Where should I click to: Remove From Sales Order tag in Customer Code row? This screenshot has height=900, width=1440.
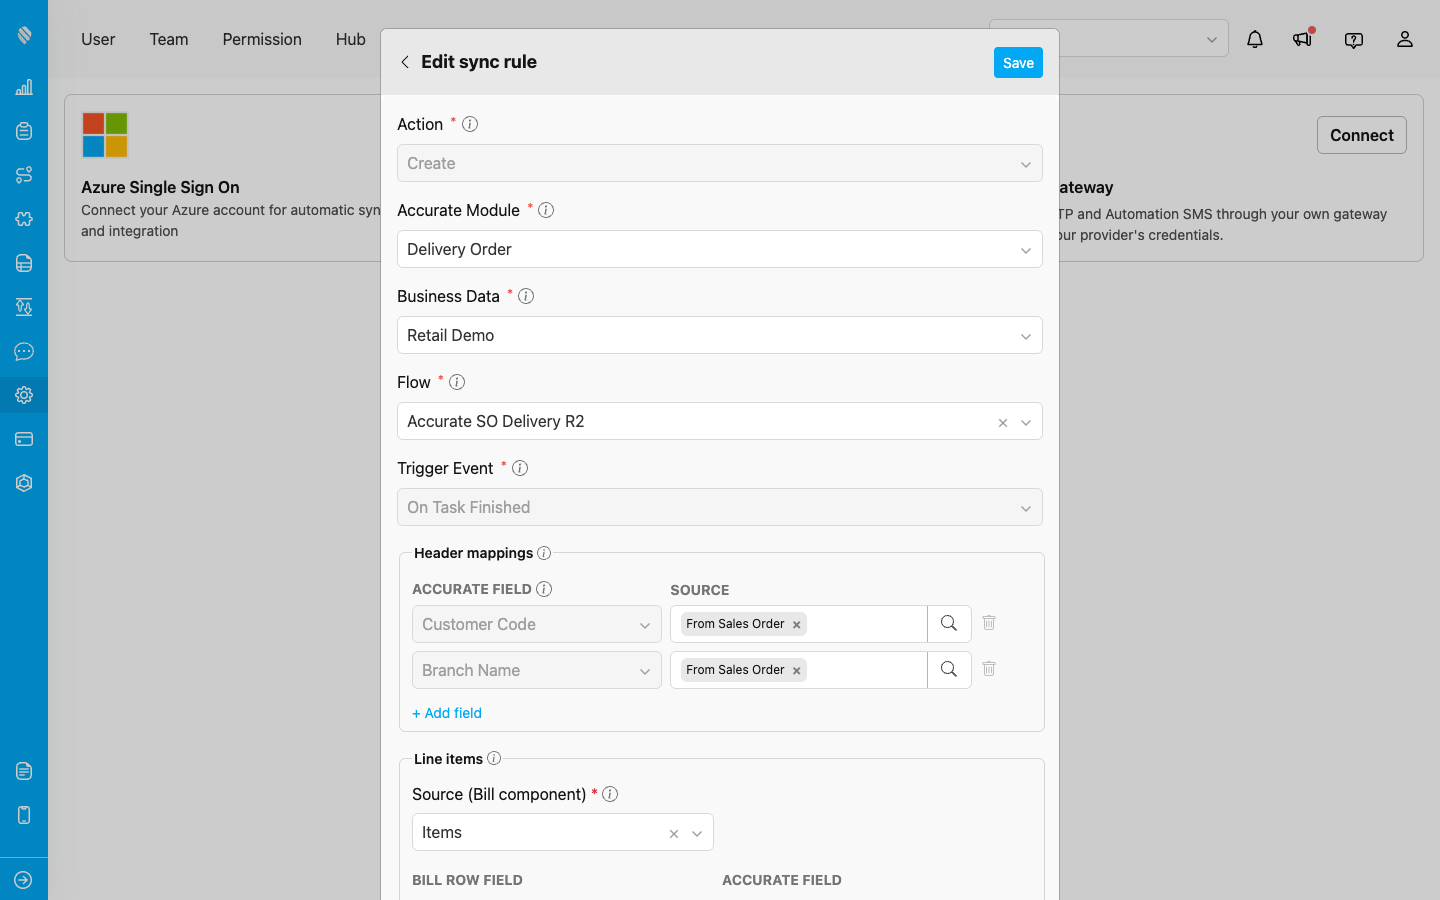(797, 625)
